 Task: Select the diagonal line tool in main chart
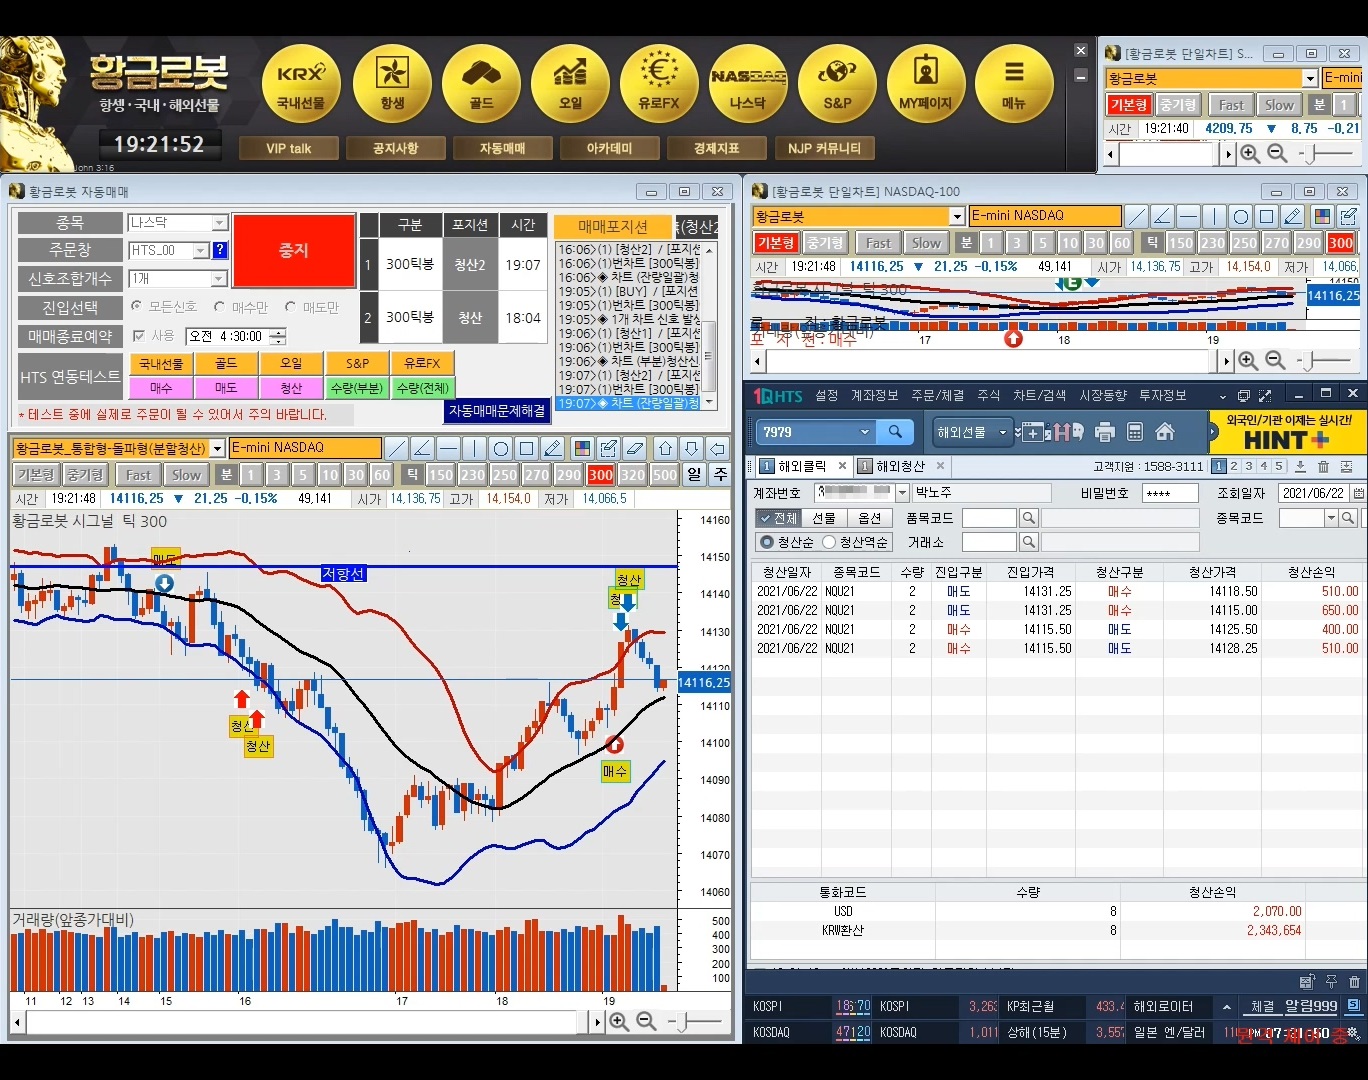click(397, 448)
